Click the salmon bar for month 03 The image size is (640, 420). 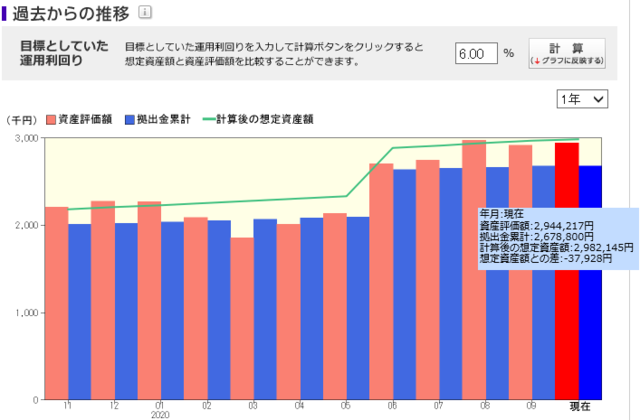coord(242,318)
